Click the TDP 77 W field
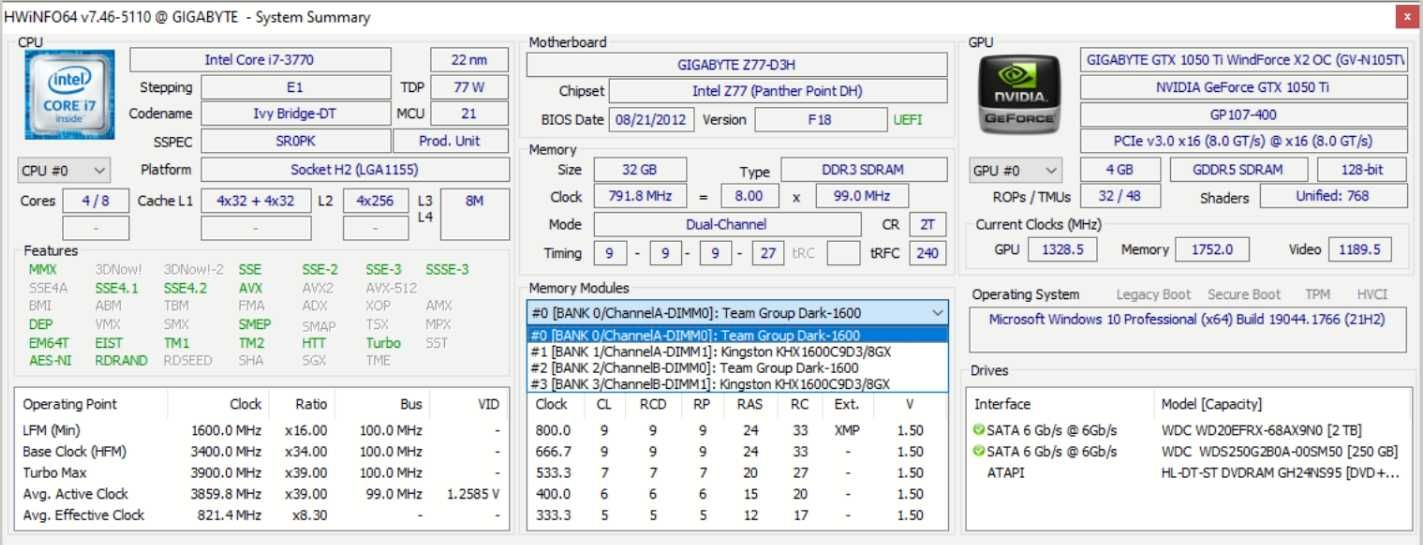The width and height of the screenshot is (1423, 545). coord(469,88)
